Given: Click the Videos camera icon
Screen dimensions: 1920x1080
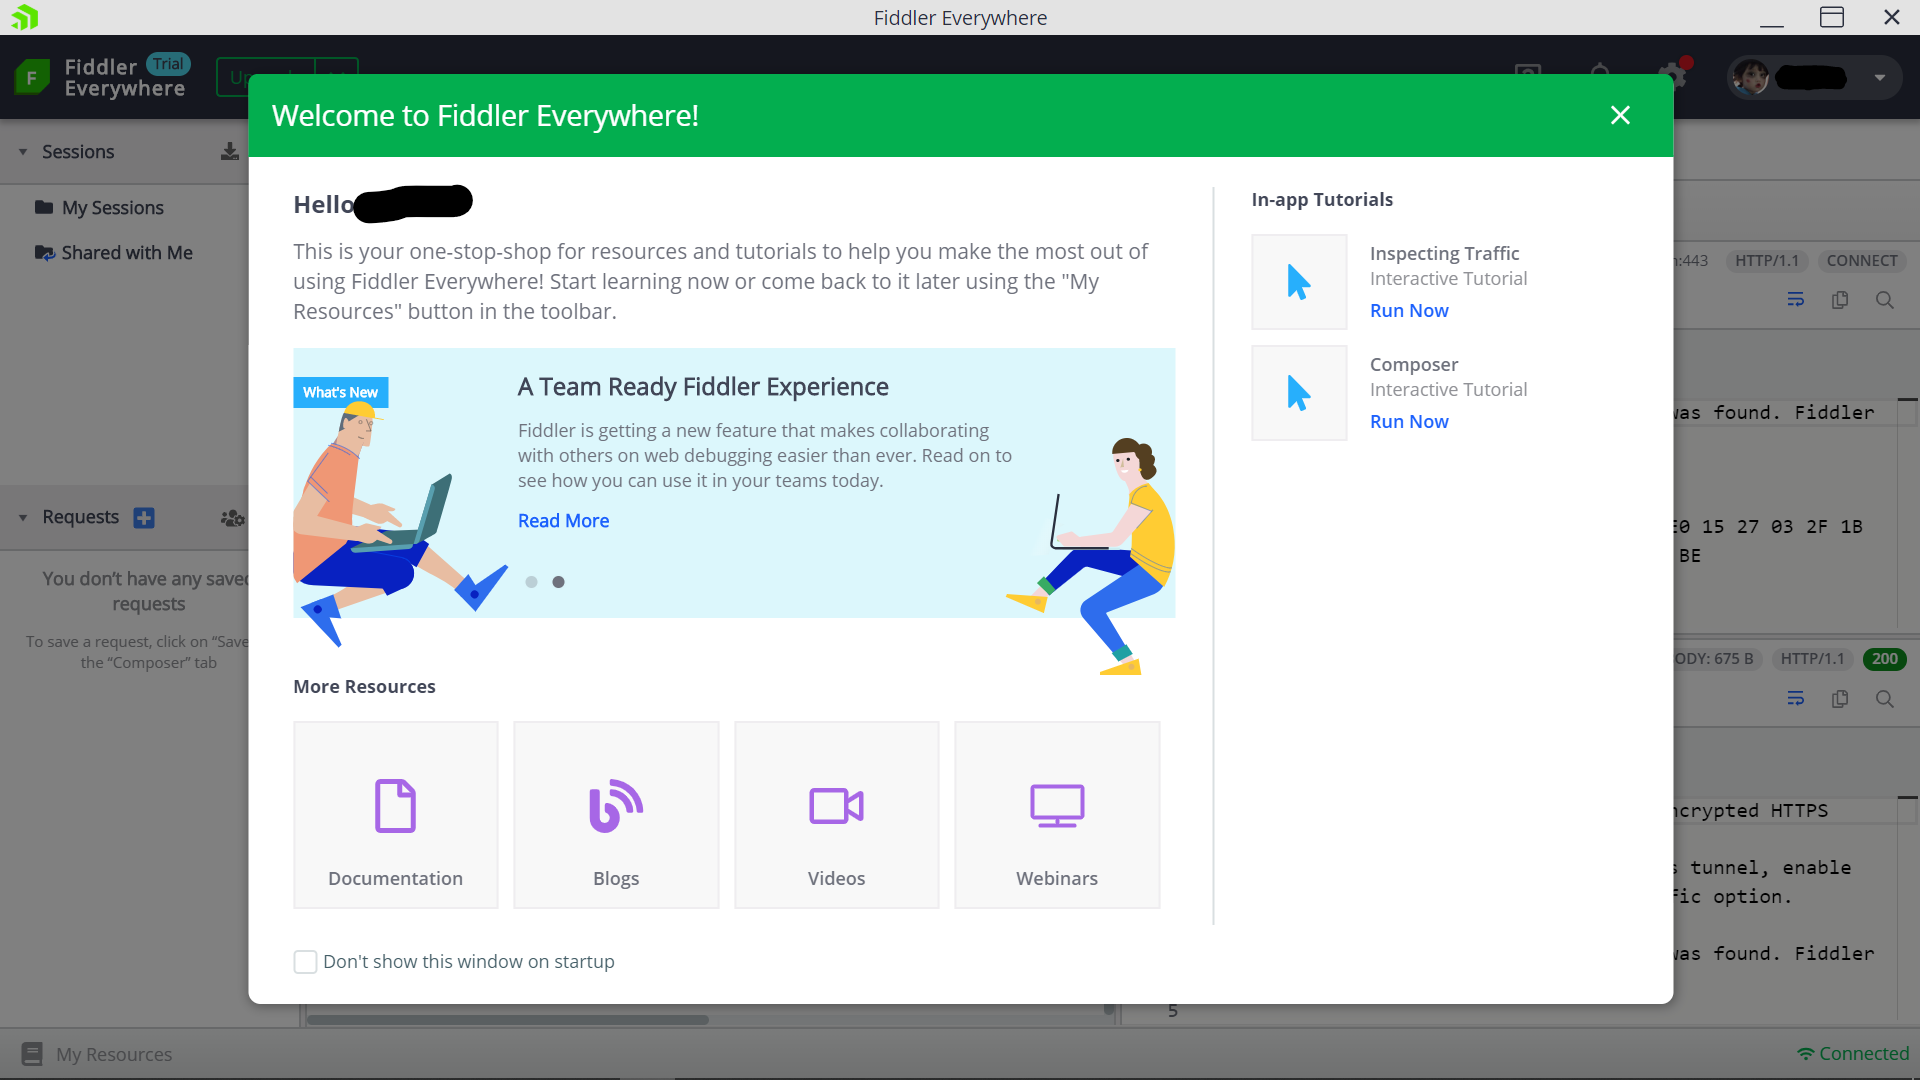Looking at the screenshot, I should coord(836,805).
